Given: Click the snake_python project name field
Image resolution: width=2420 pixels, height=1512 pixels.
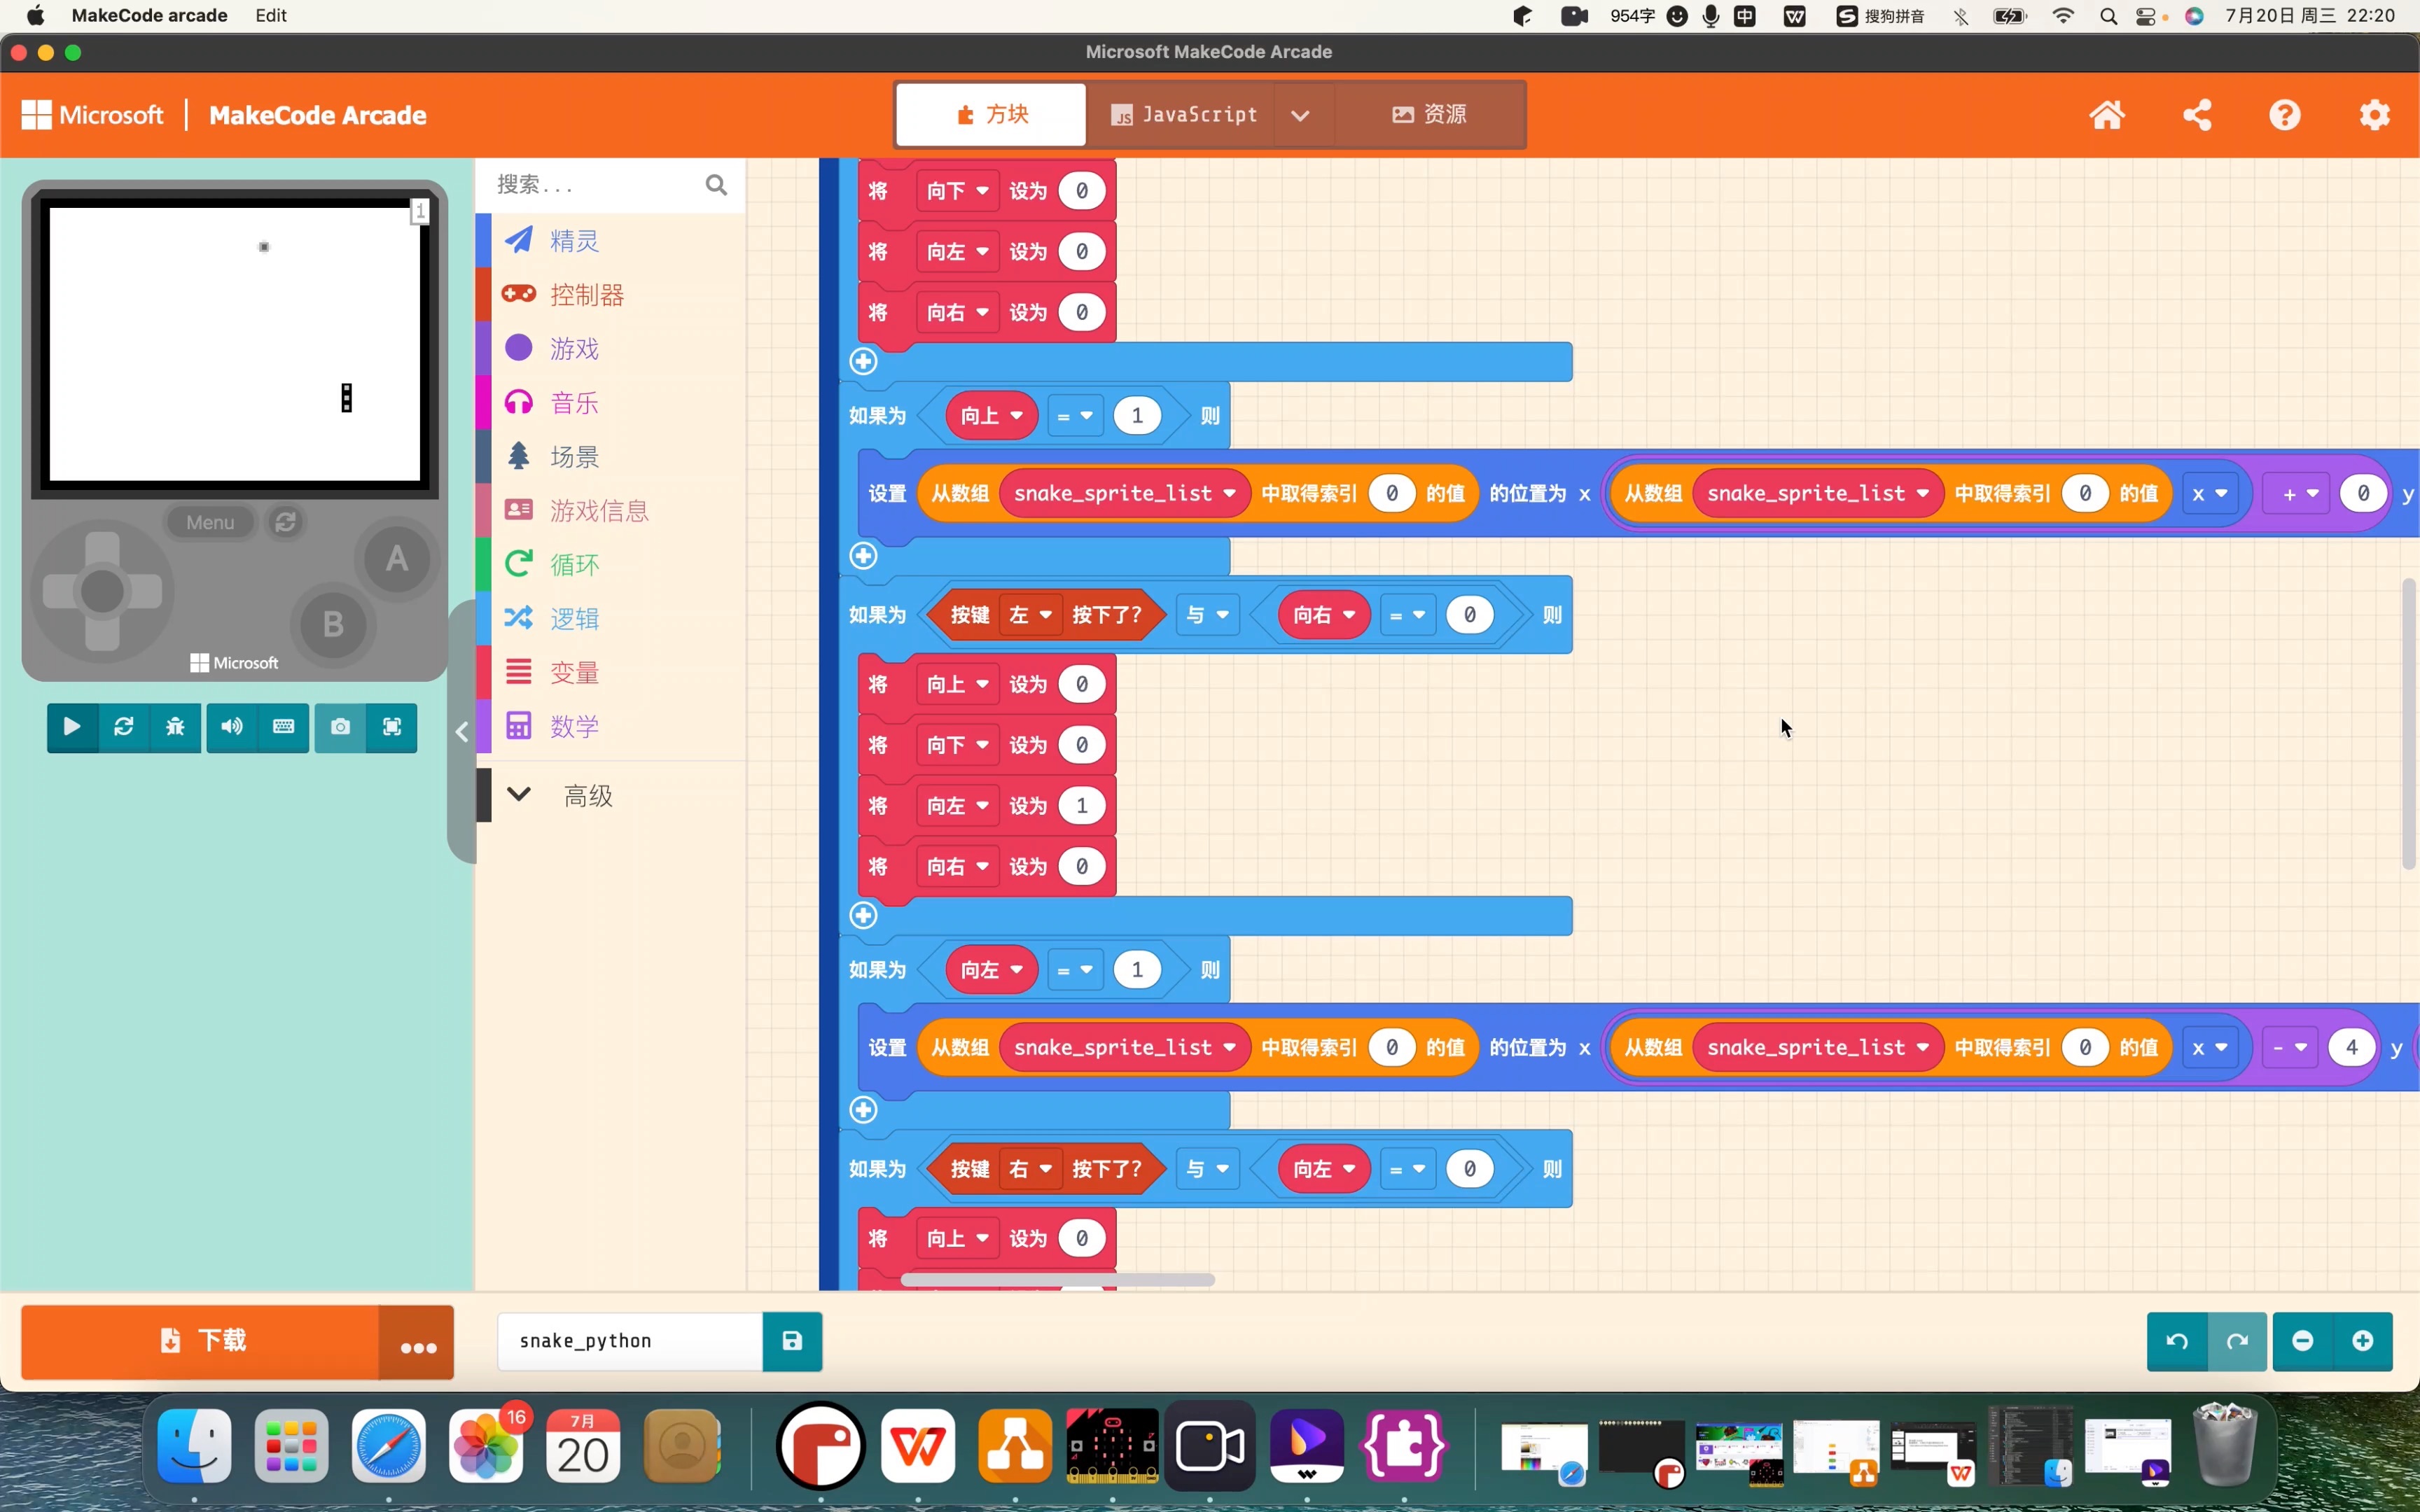Looking at the screenshot, I should 630,1341.
